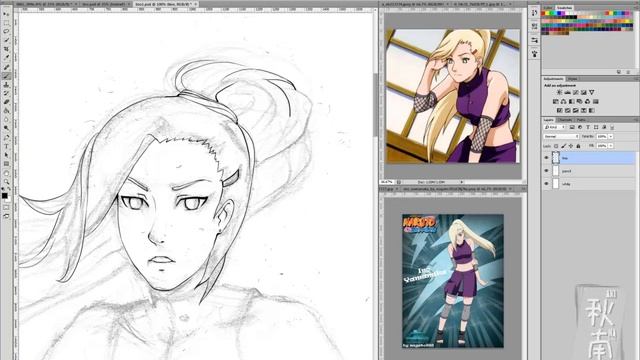This screenshot has height=360, width=640.
Task: Select the Horizontal Type tool
Action: coord(6,146)
